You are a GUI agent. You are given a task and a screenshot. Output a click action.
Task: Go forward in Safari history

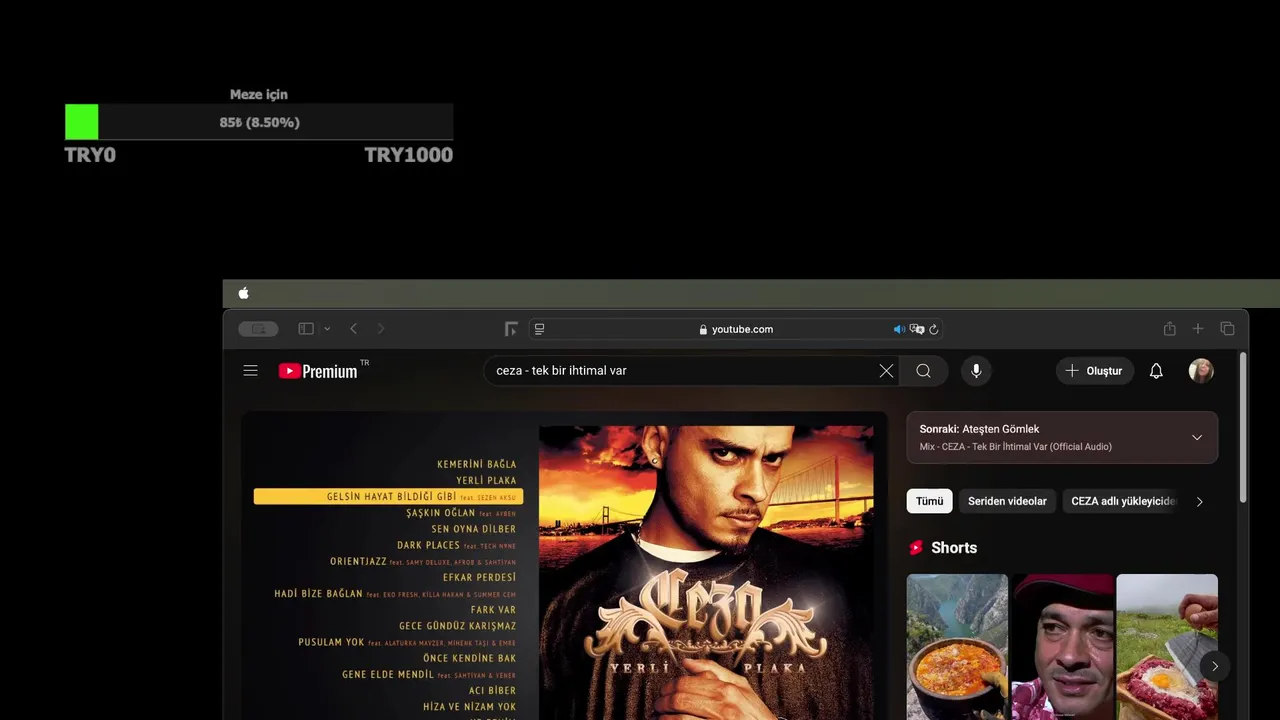point(380,329)
